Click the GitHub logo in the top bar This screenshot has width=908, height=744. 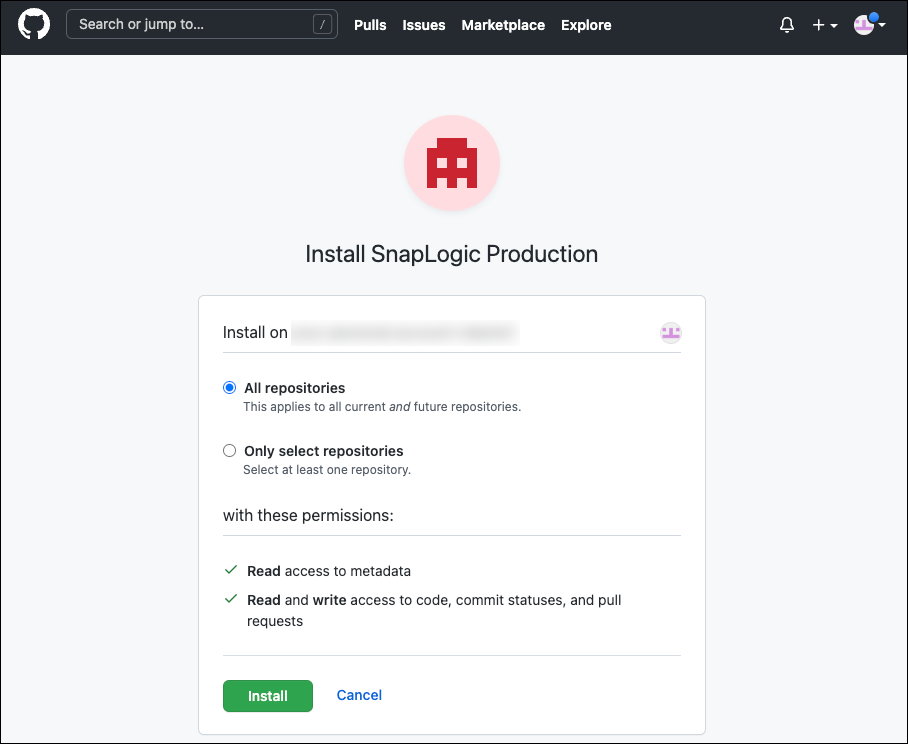34,24
